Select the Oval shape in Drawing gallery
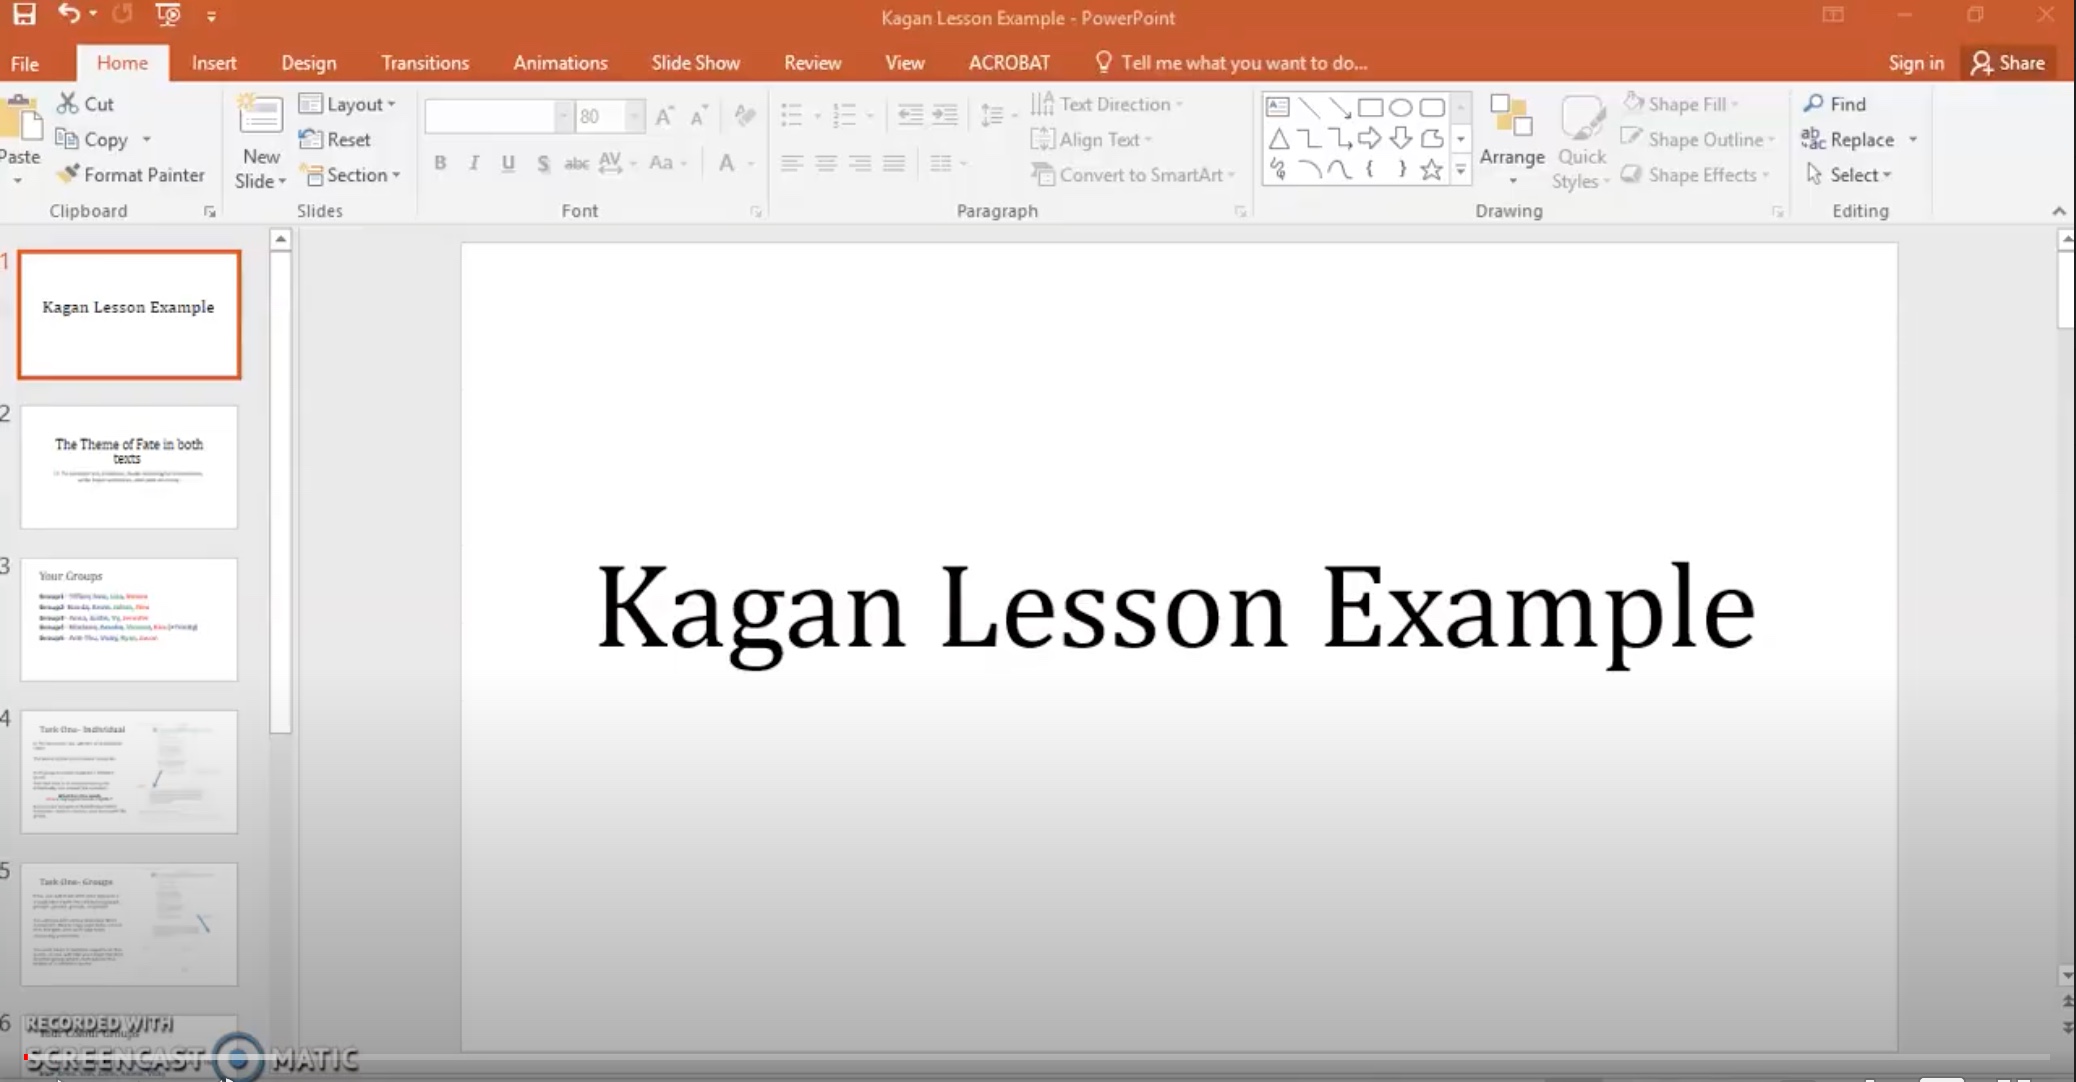The image size is (2076, 1082). point(1401,108)
